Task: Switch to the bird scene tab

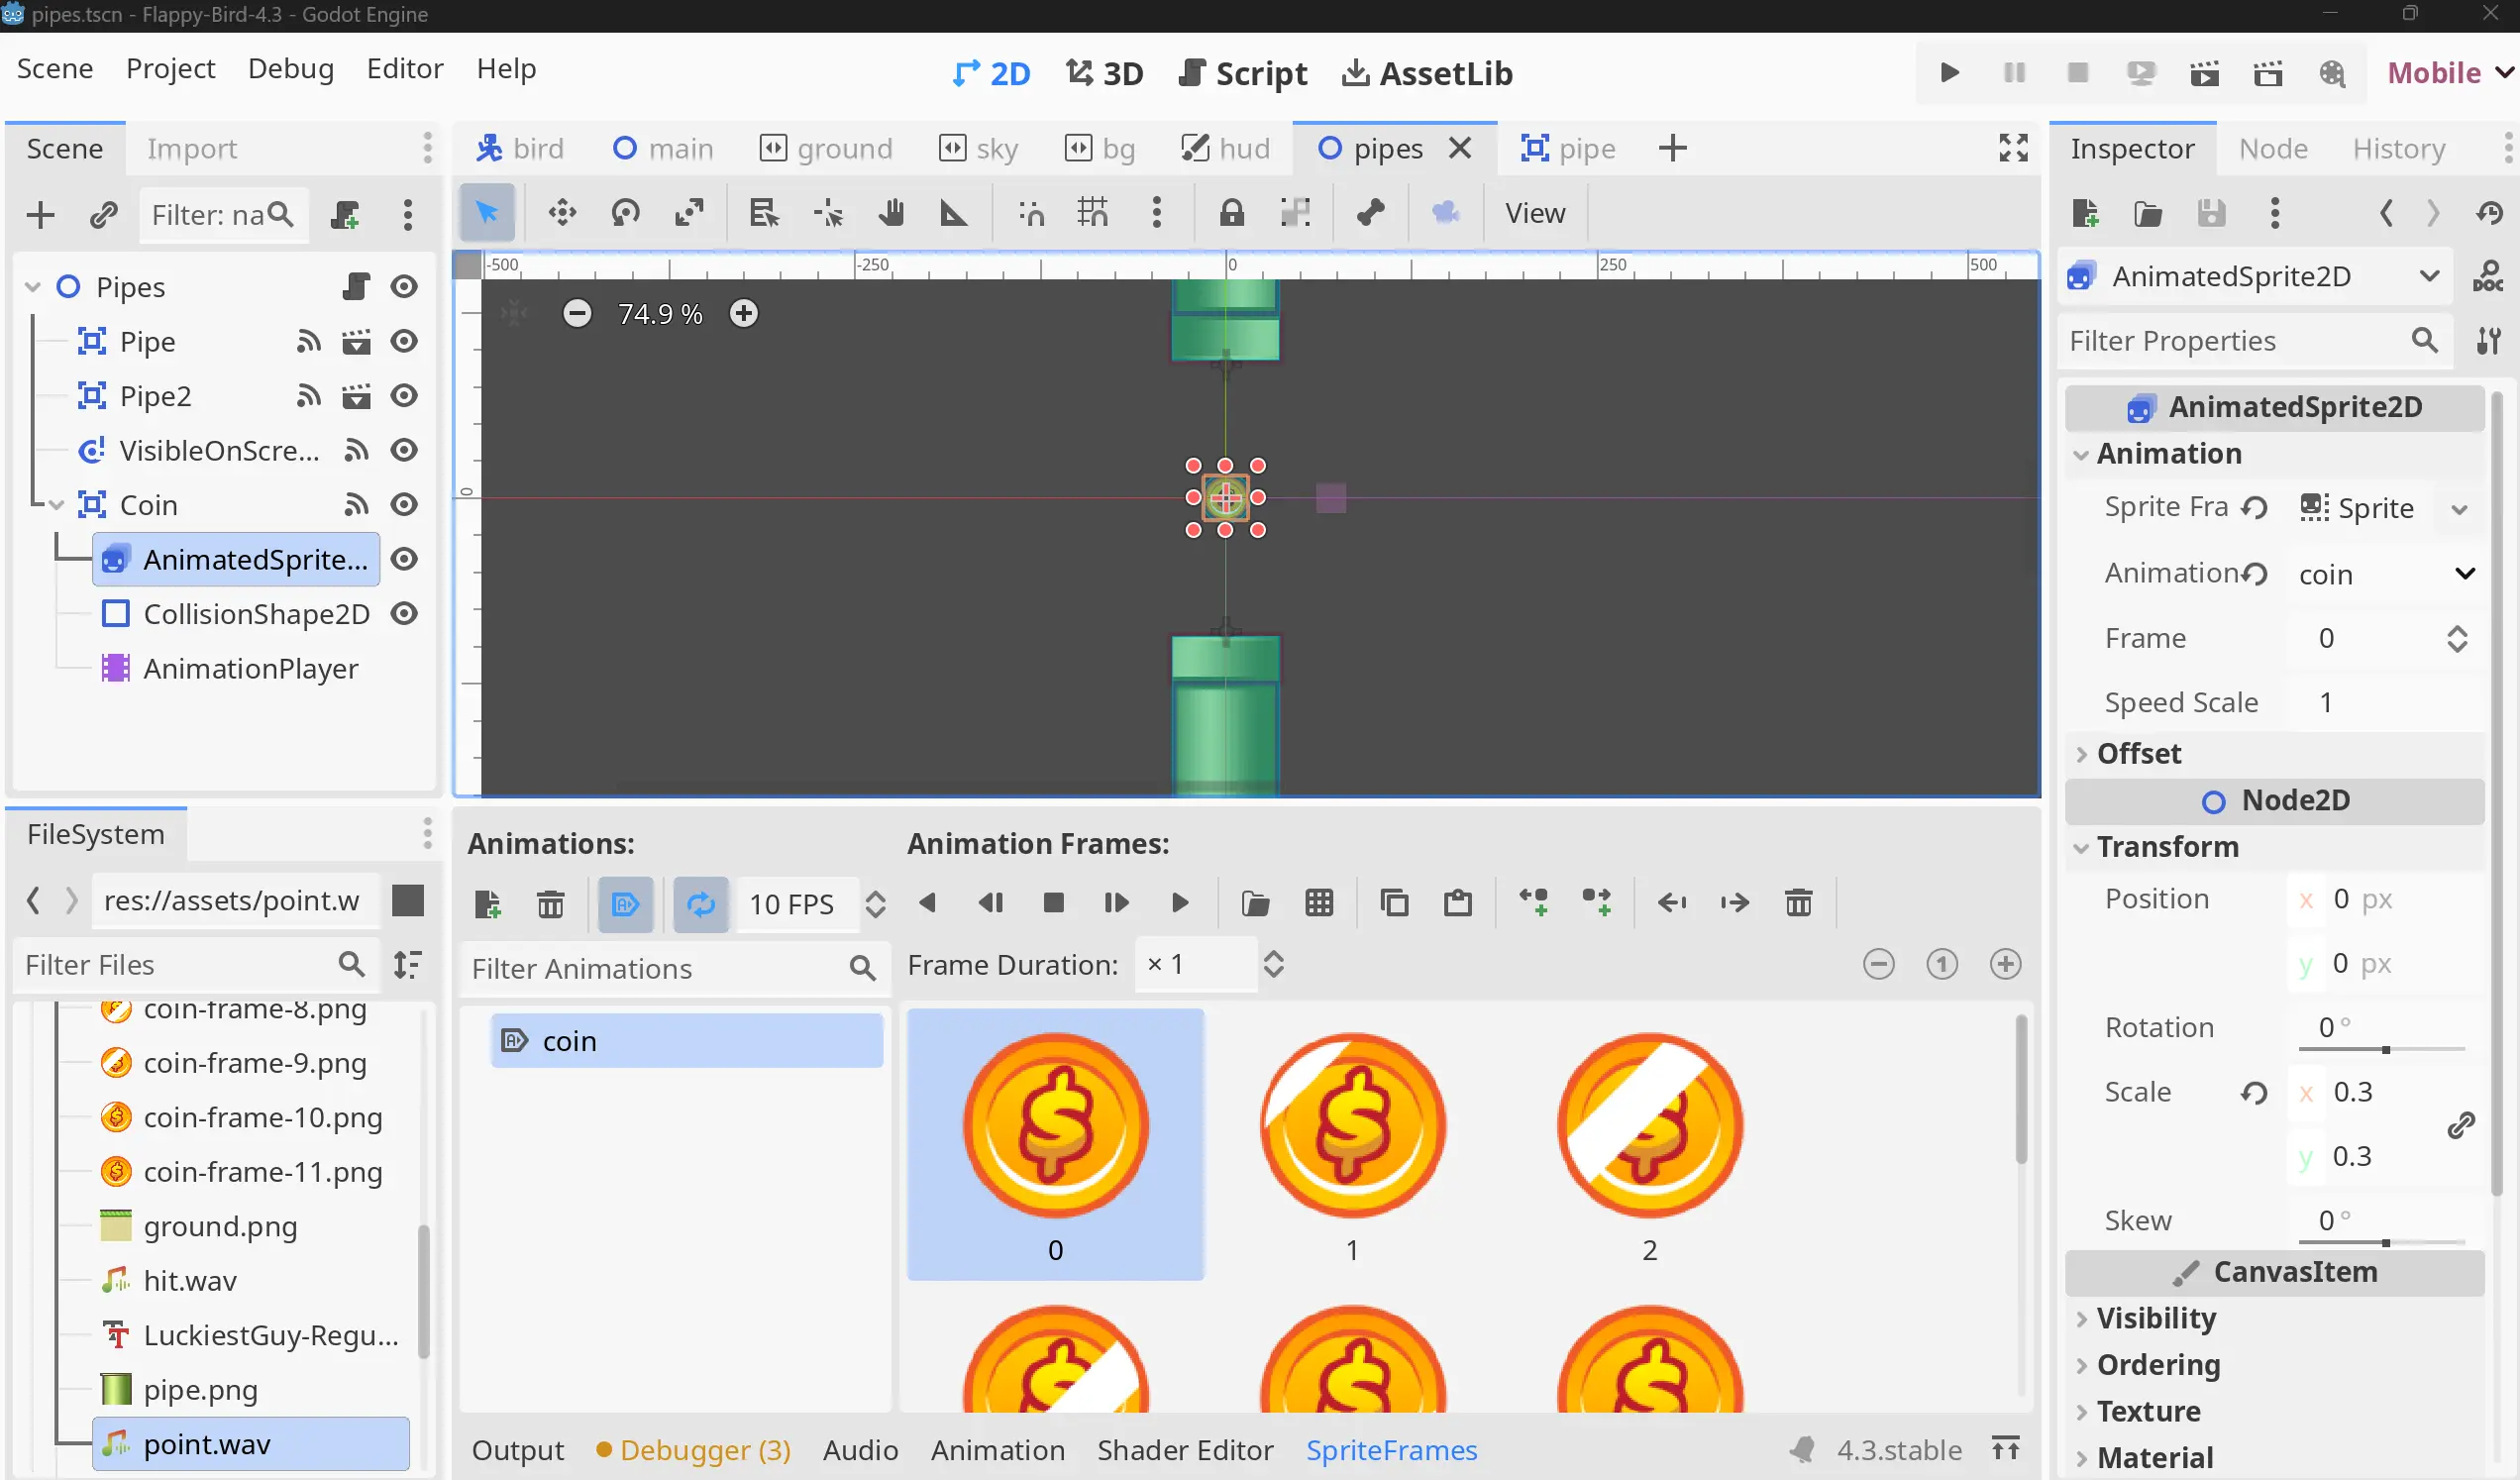Action: coord(519,149)
